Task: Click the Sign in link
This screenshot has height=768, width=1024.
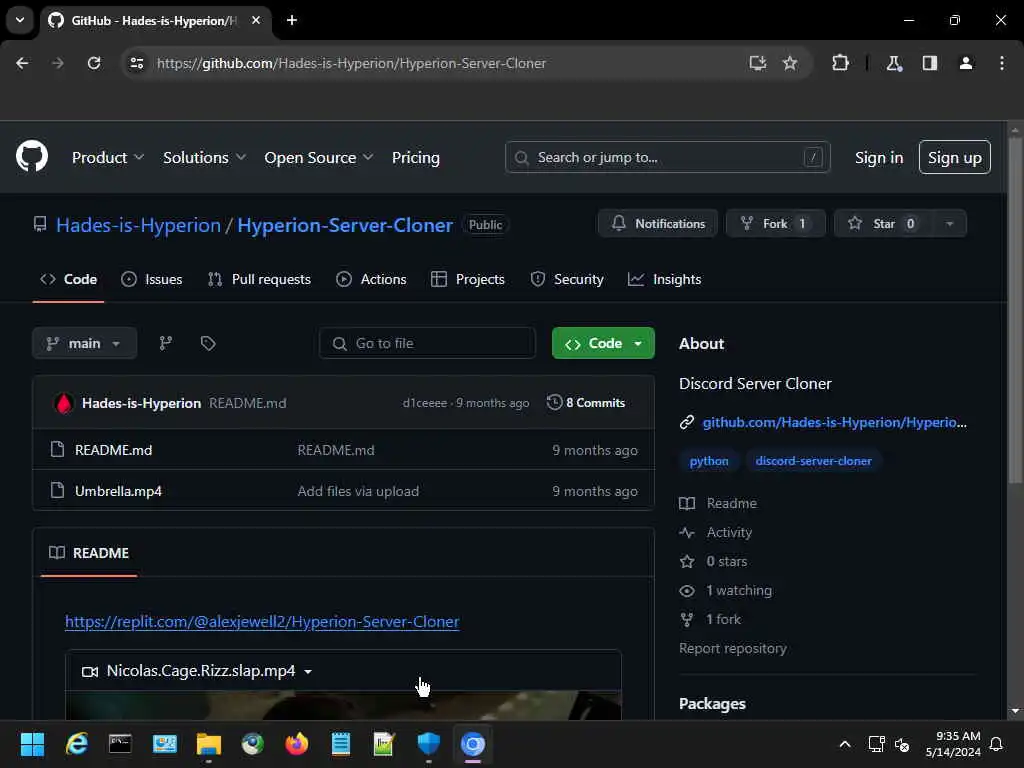Action: click(879, 157)
